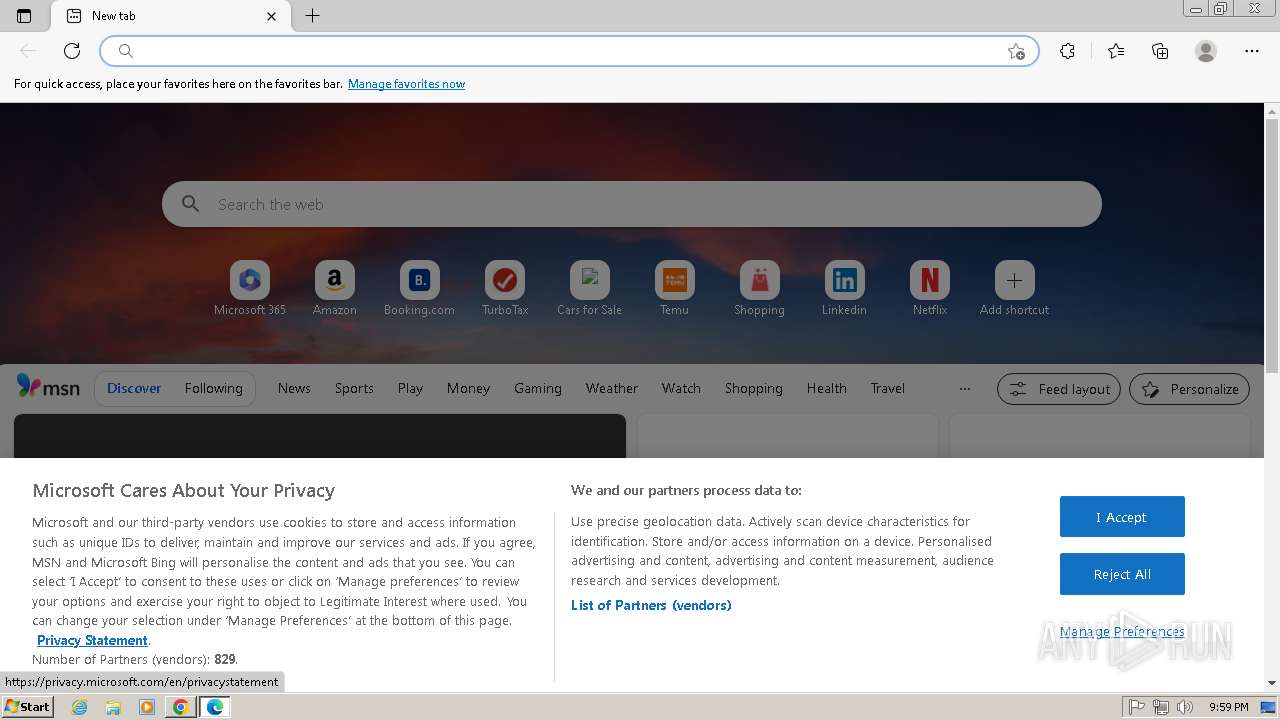Open the Cars for Sale shortcut
Image resolution: width=1280 pixels, height=720 pixels.
(x=590, y=288)
